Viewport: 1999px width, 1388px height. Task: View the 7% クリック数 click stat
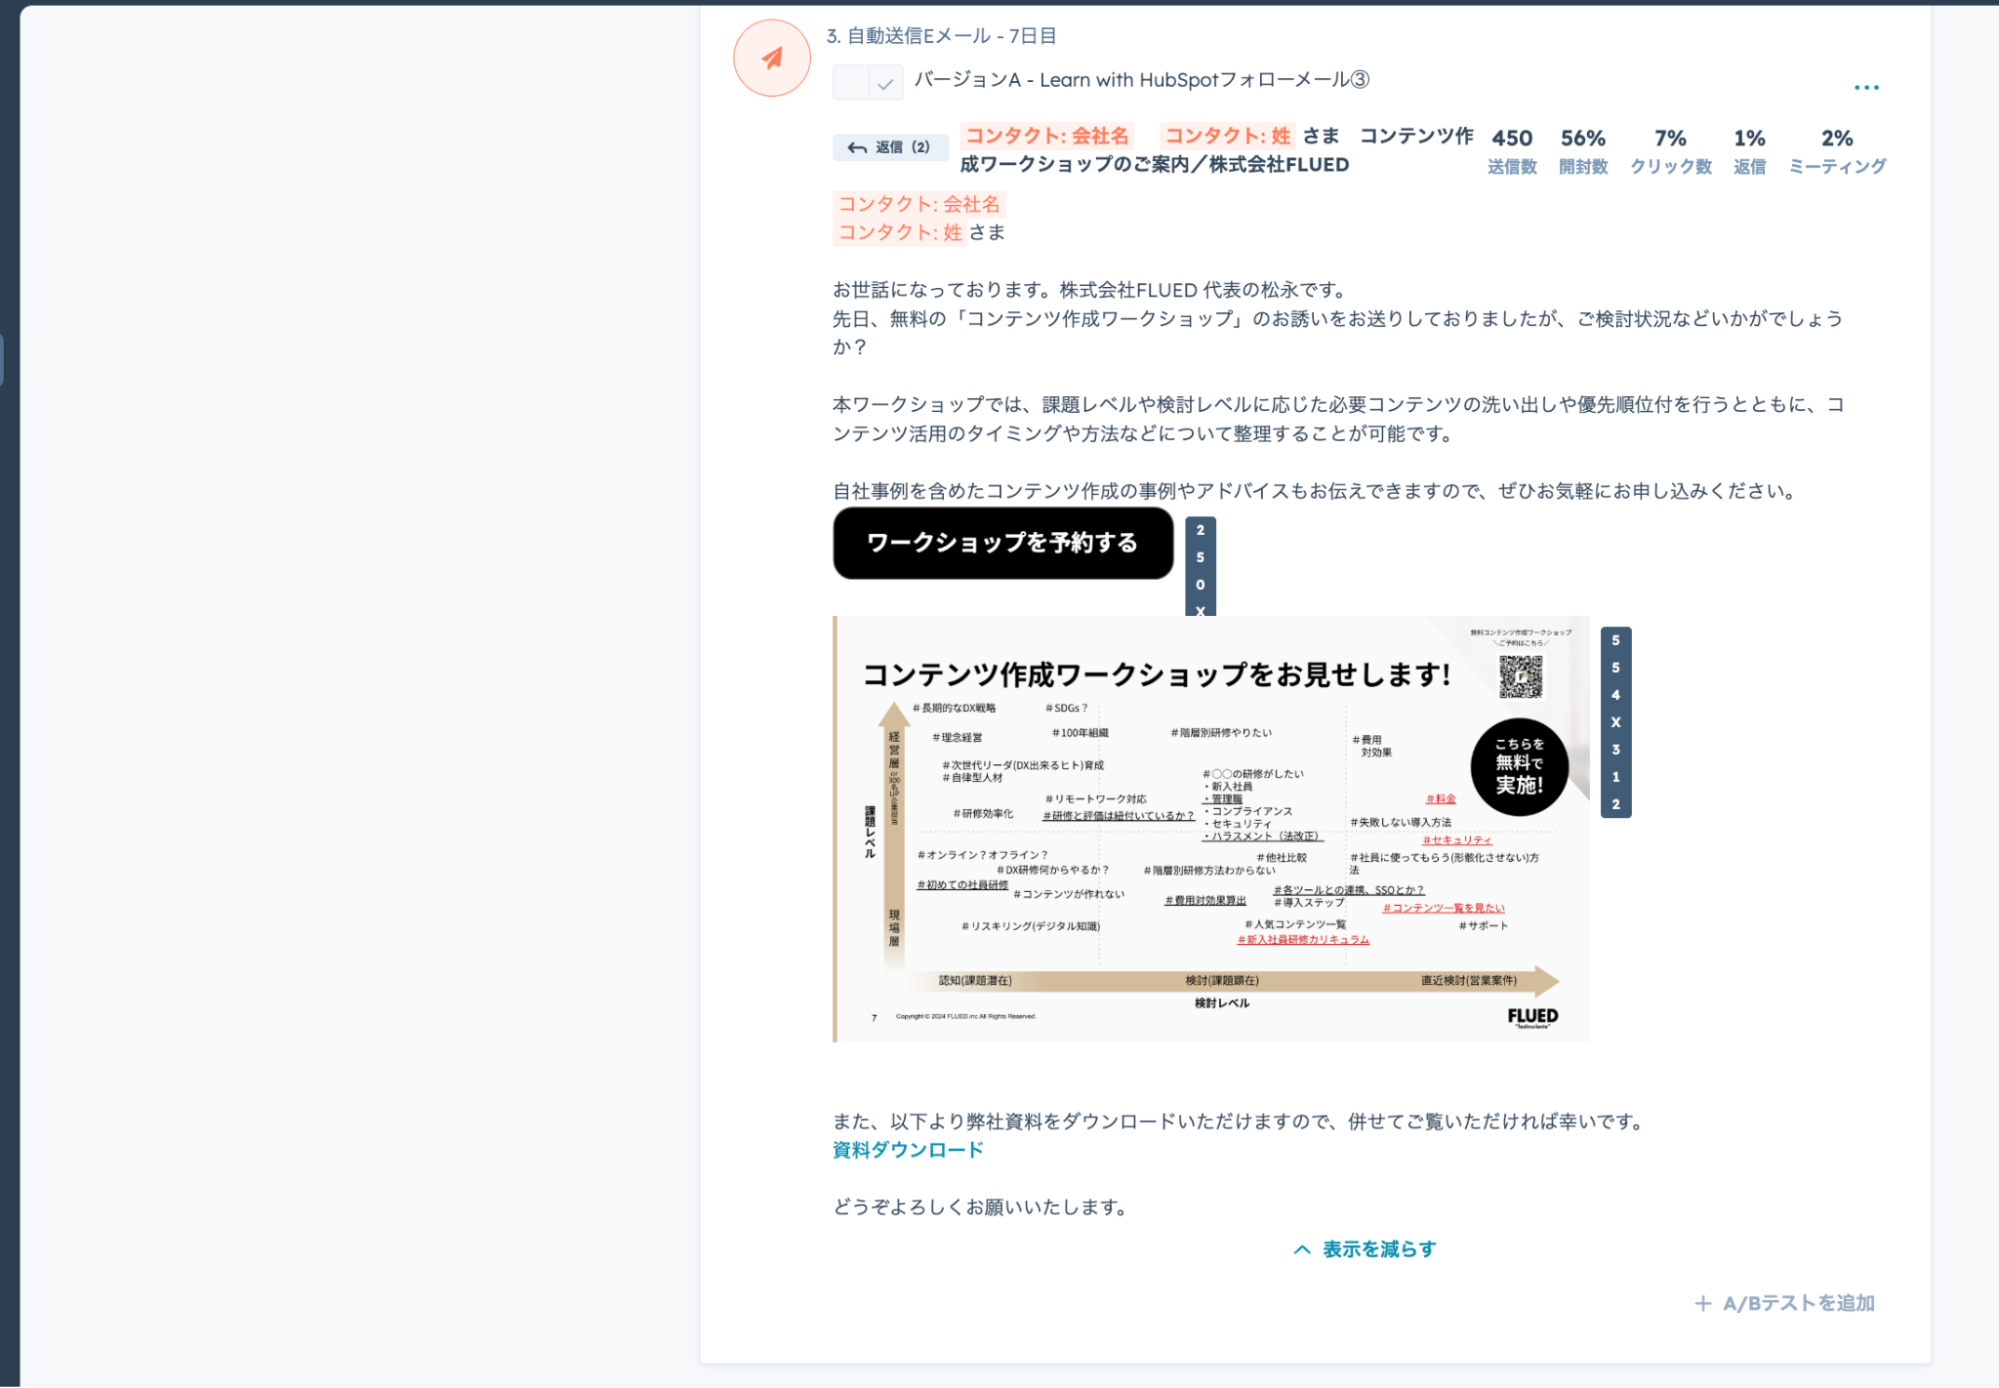click(x=1670, y=151)
